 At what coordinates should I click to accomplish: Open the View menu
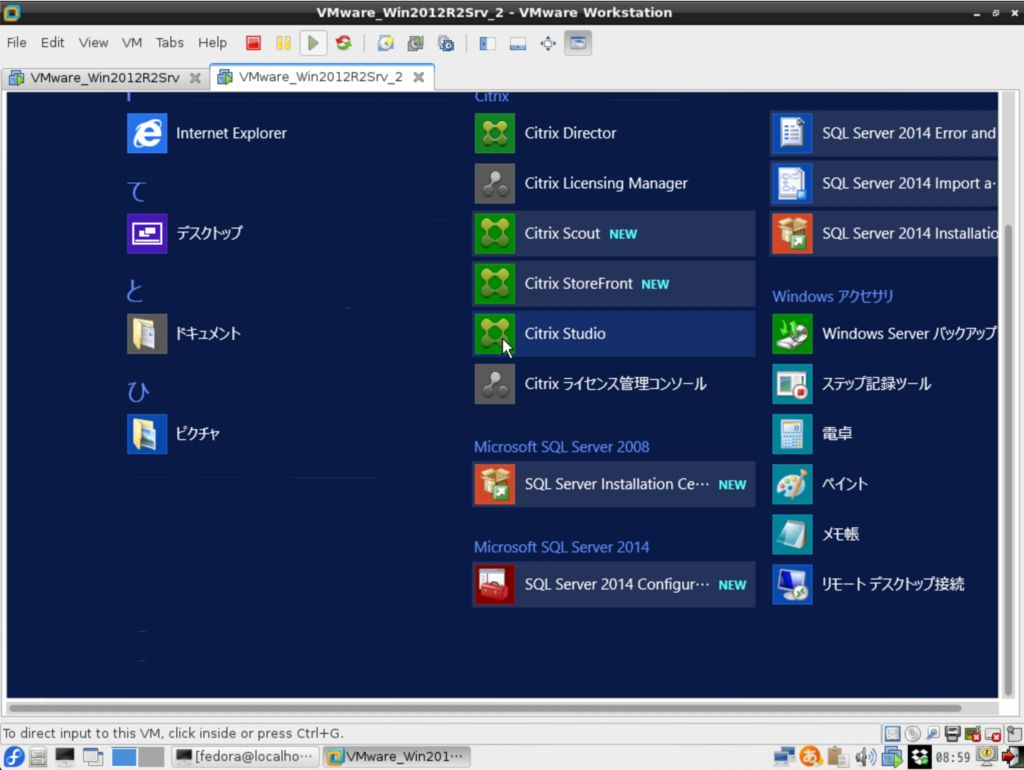93,43
